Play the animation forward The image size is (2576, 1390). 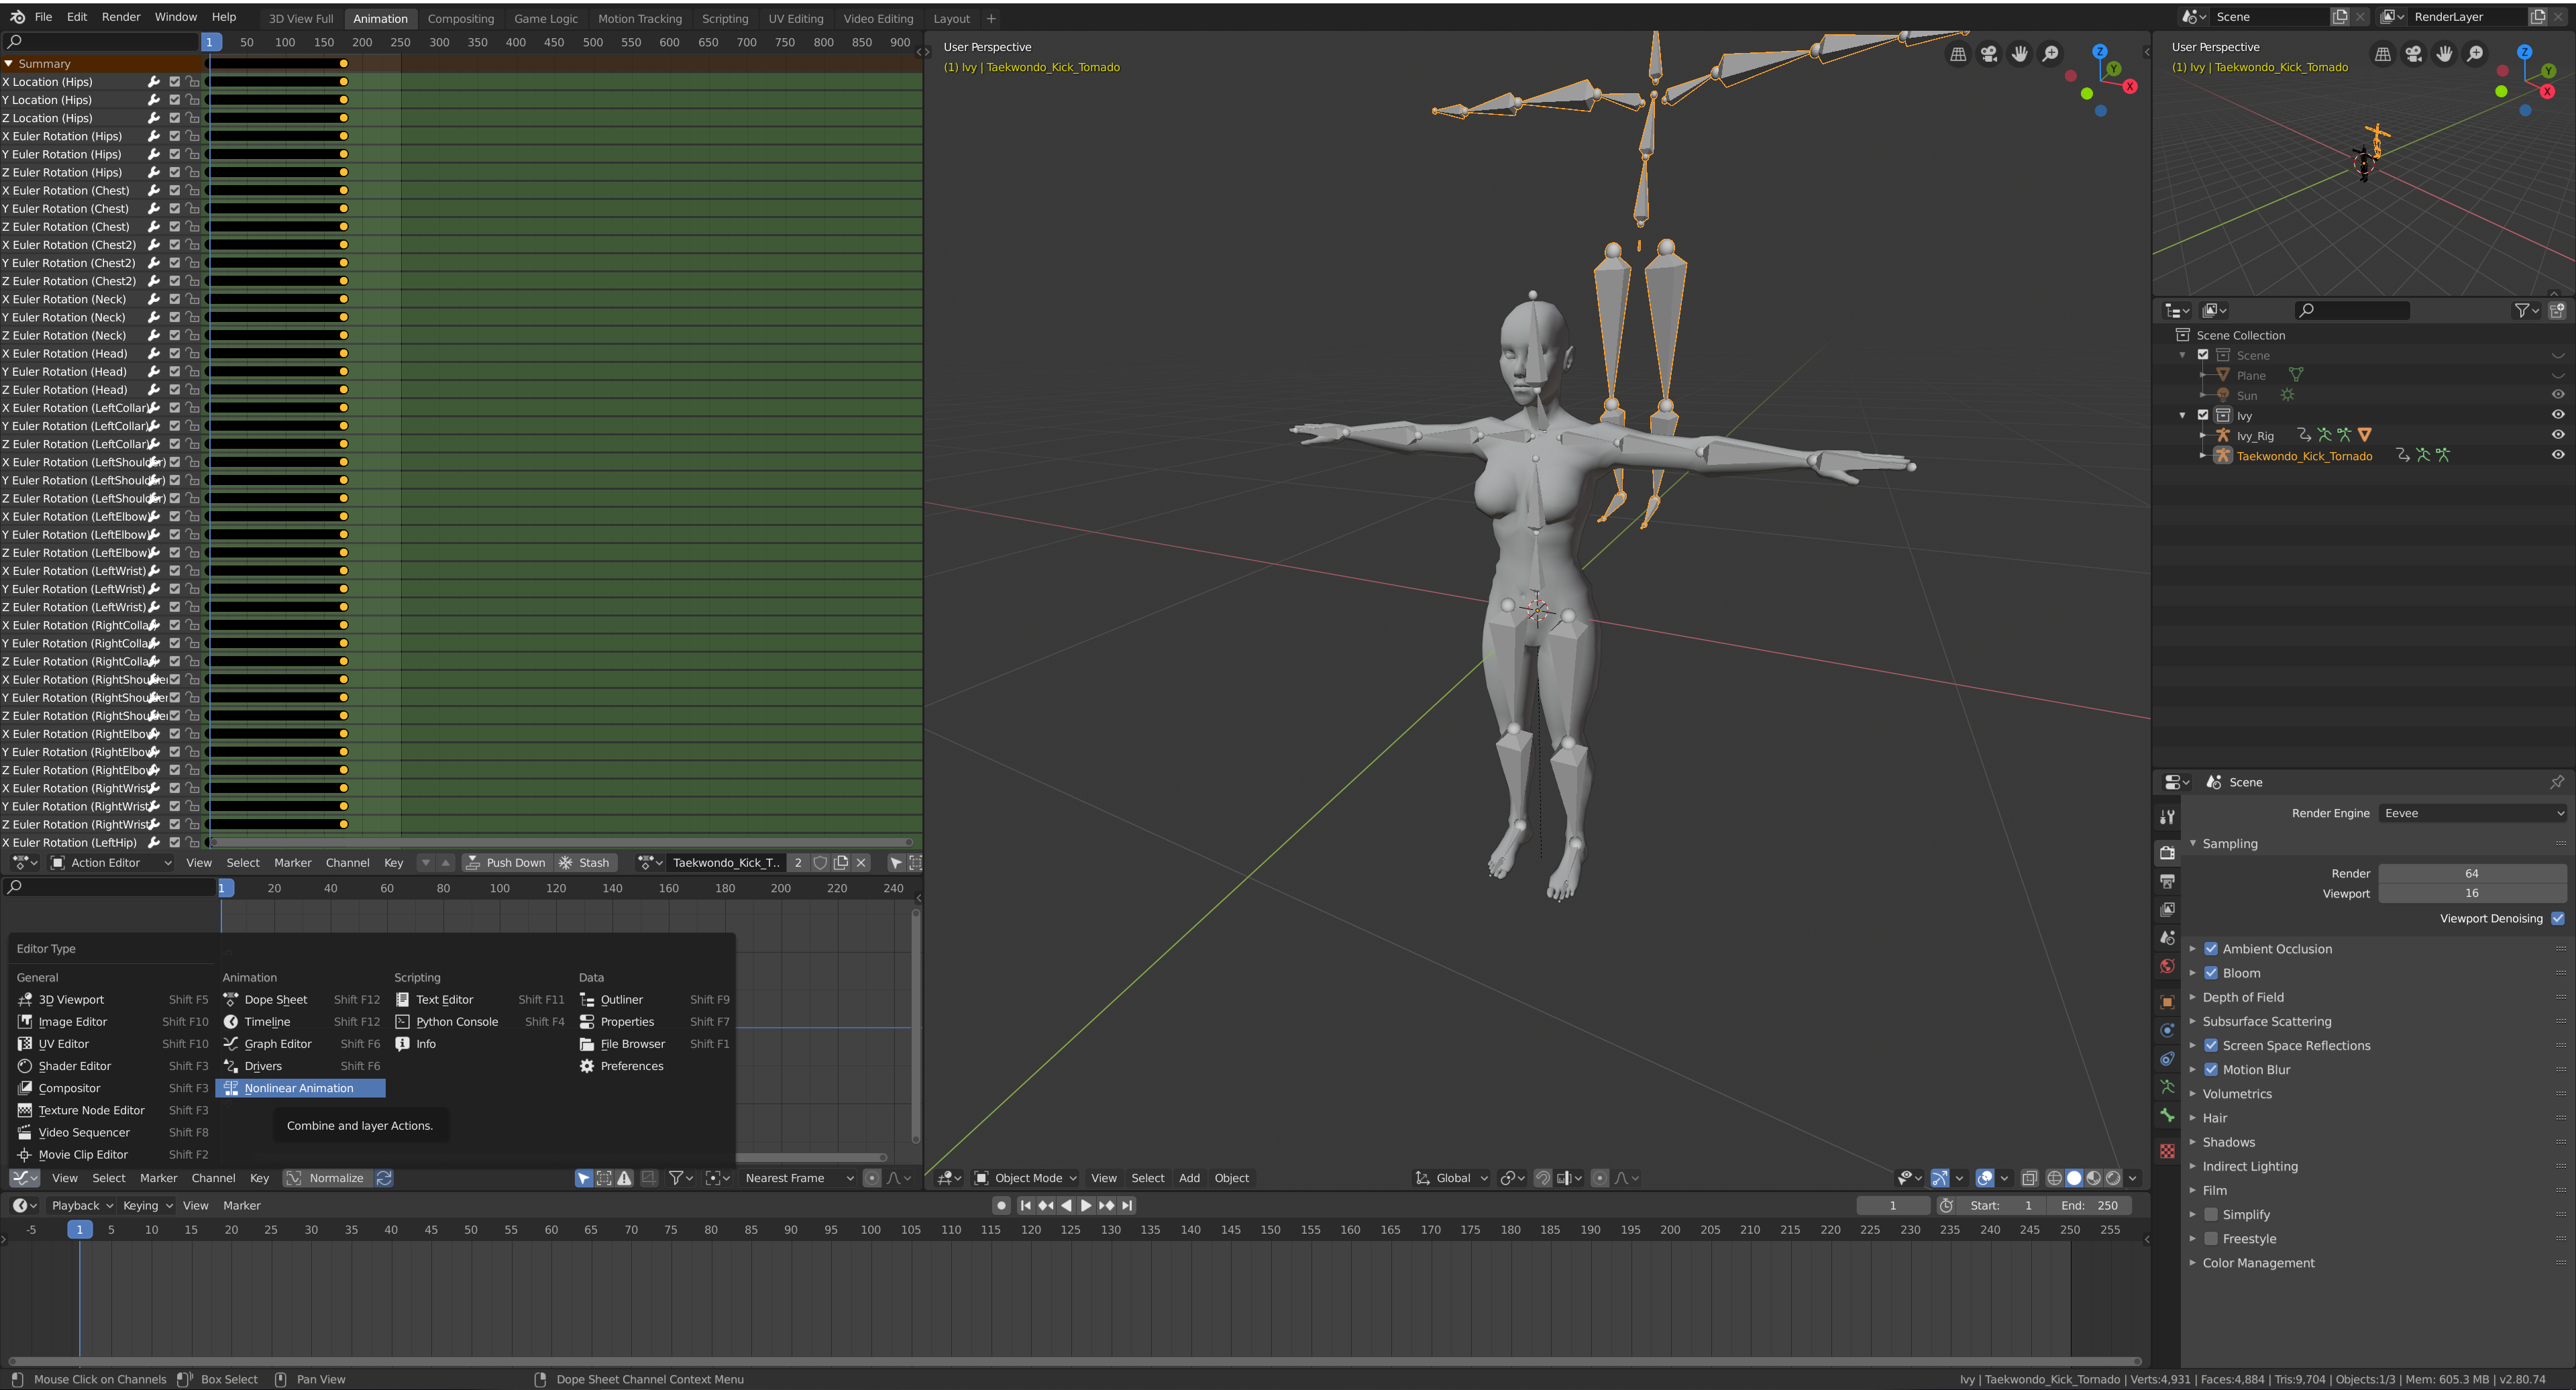point(1086,1206)
